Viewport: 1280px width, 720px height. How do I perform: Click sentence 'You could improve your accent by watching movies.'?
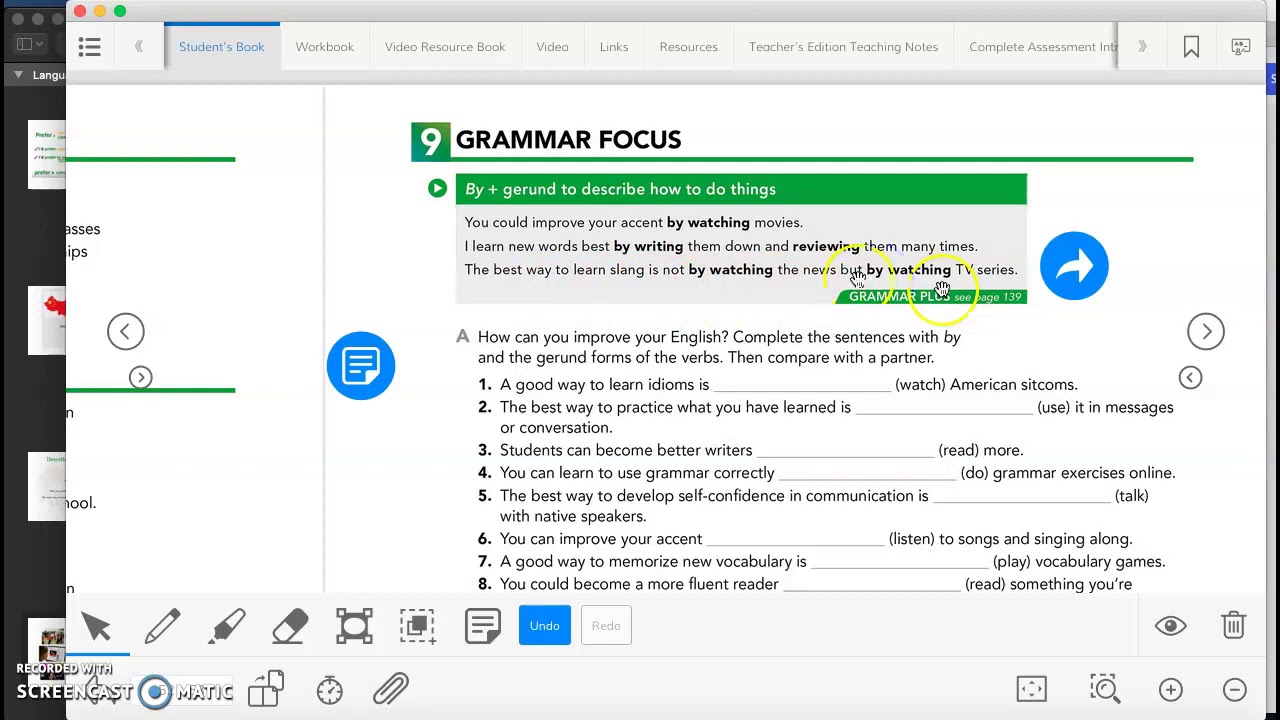[634, 223]
